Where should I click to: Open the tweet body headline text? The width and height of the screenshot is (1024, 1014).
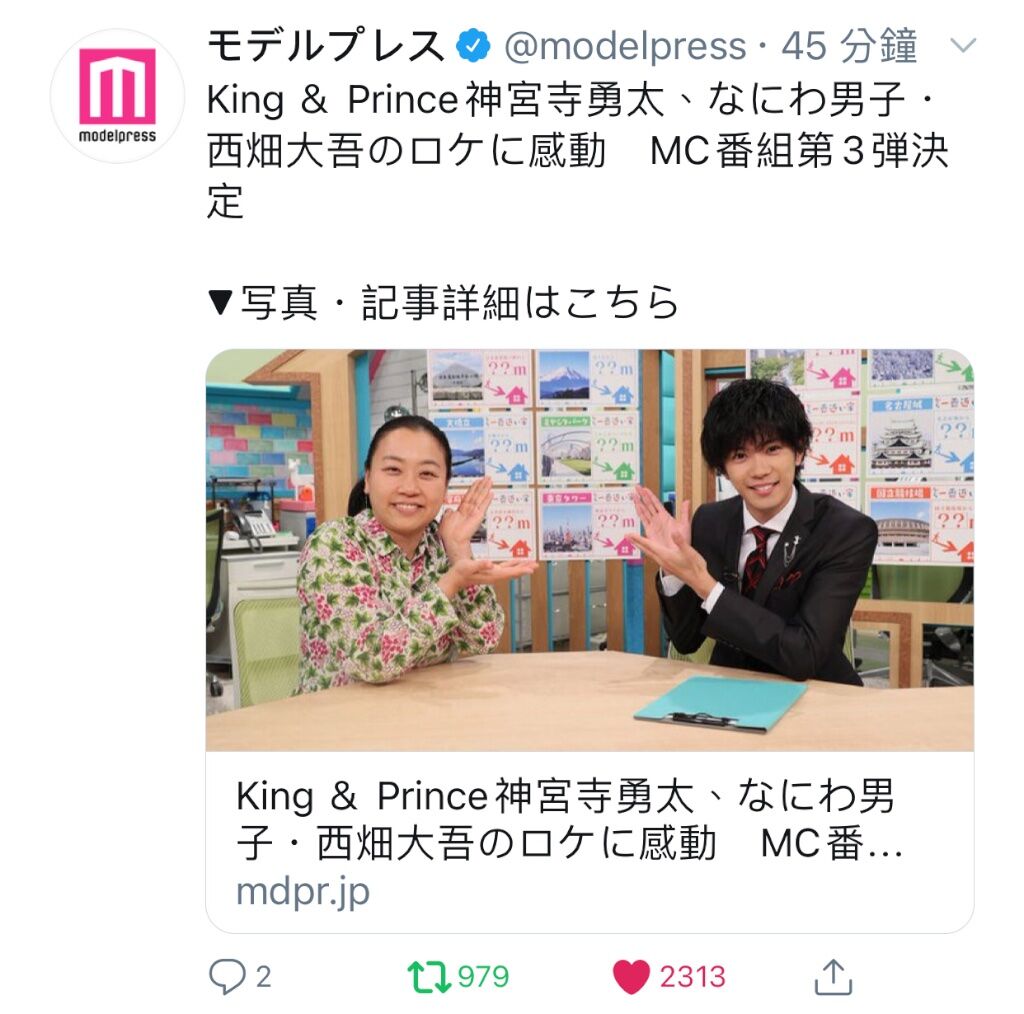[x=578, y=150]
